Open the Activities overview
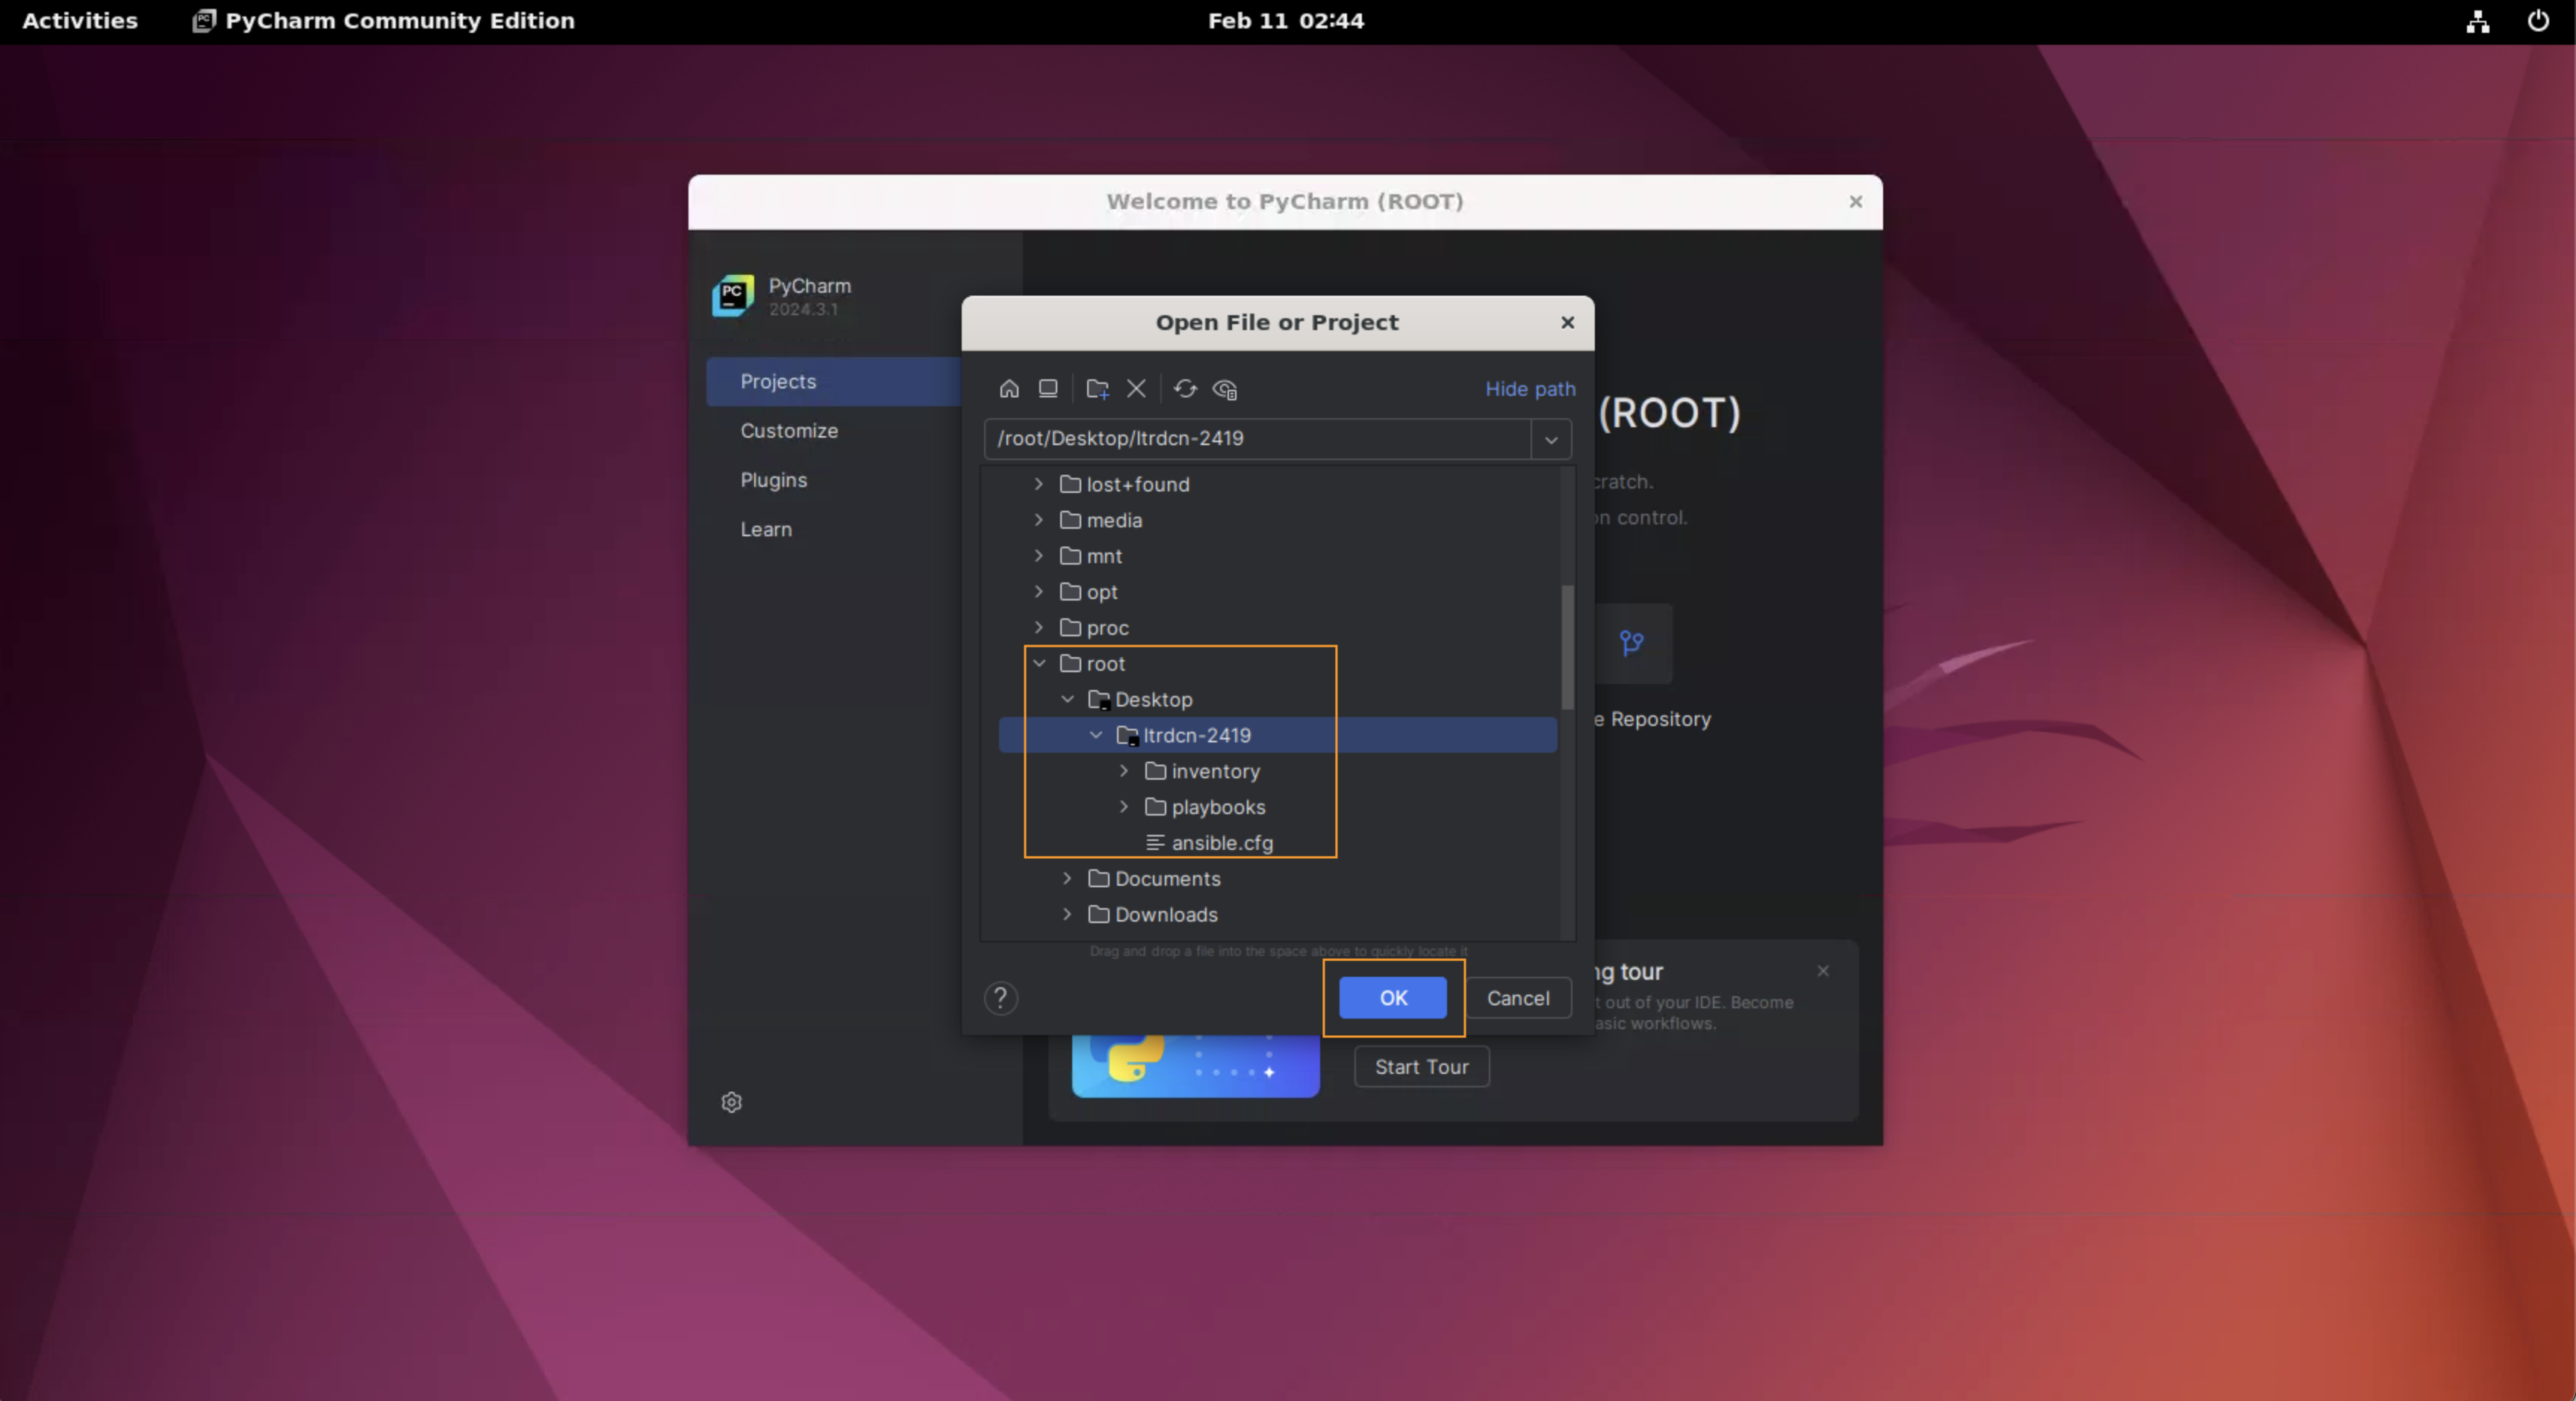This screenshot has height=1401, width=2576. (x=80, y=21)
